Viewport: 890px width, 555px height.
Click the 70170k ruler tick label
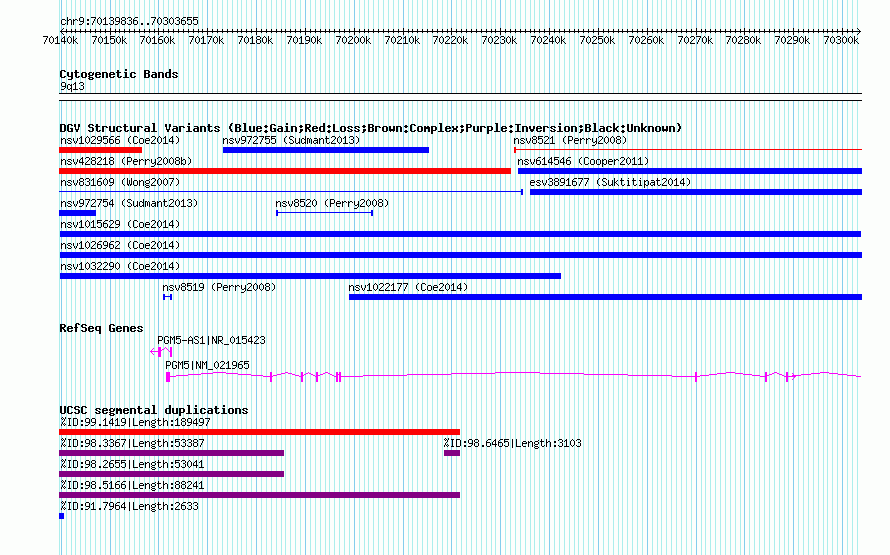207,40
